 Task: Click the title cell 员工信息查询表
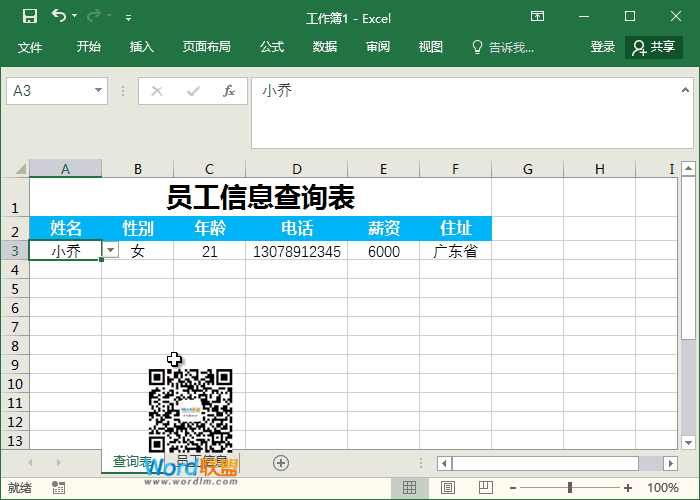[x=261, y=197]
